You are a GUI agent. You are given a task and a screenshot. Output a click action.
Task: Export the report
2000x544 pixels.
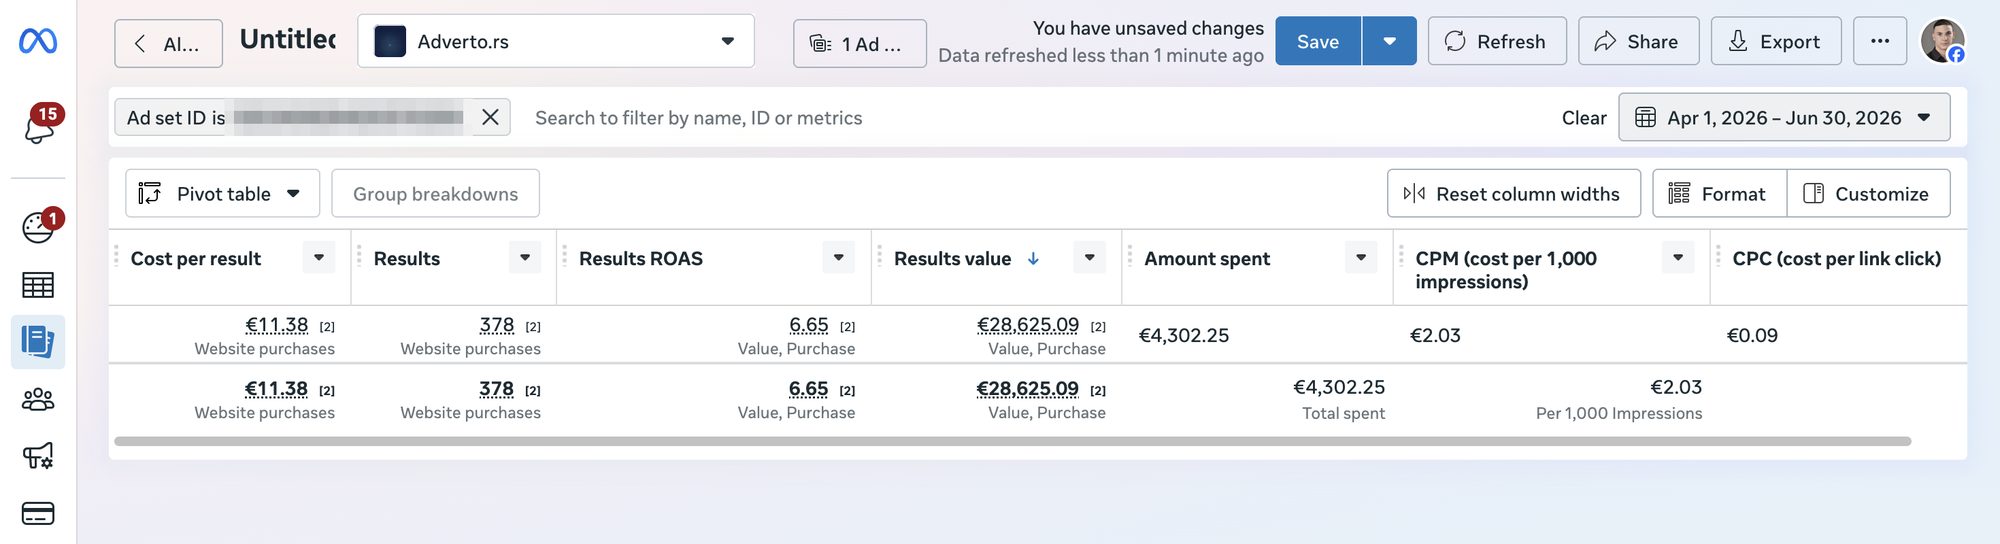(x=1776, y=41)
